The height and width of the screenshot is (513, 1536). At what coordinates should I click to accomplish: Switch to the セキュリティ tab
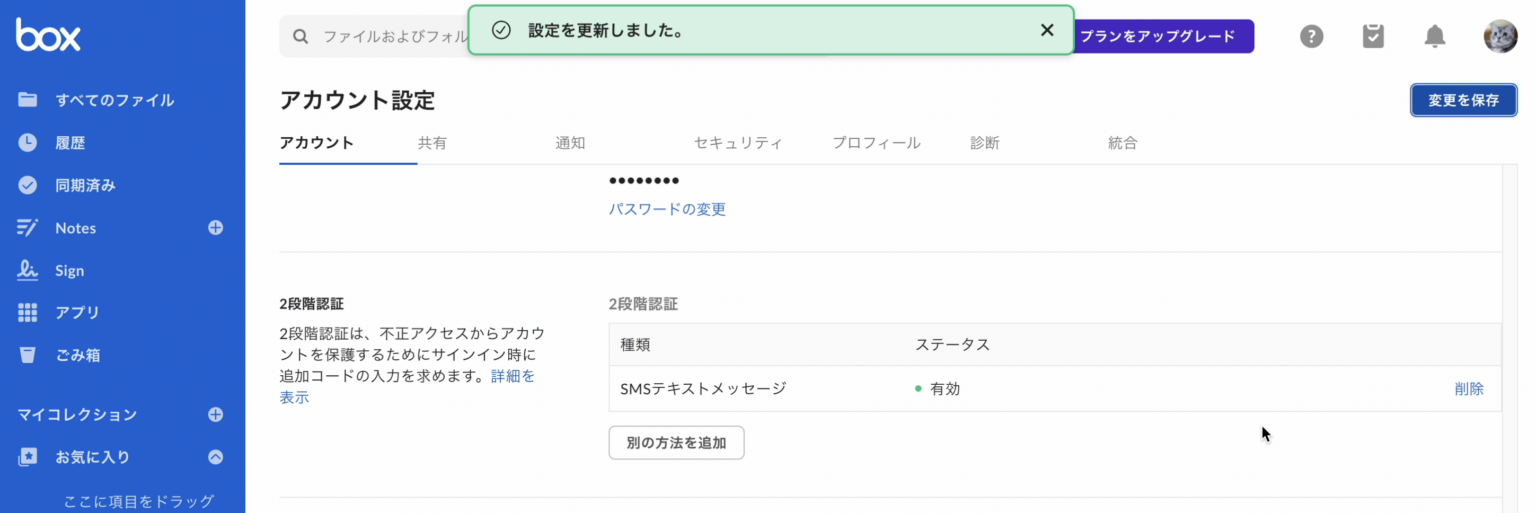737,143
